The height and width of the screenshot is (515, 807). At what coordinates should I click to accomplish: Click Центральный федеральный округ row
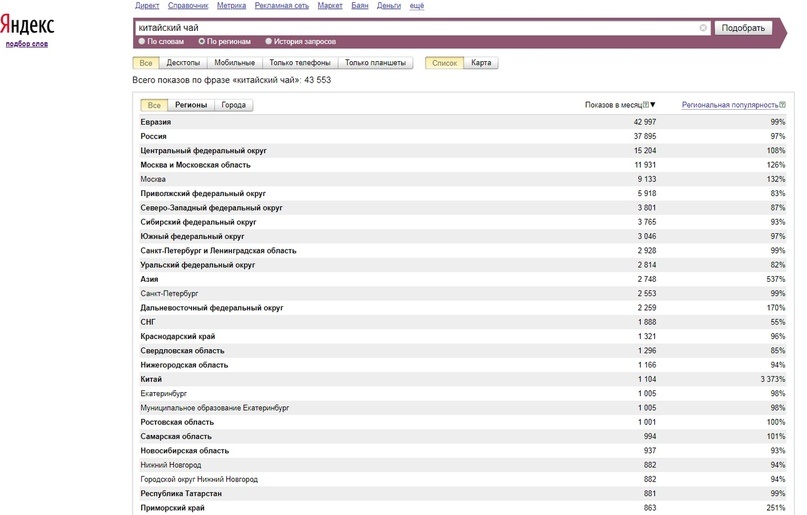coord(463,151)
